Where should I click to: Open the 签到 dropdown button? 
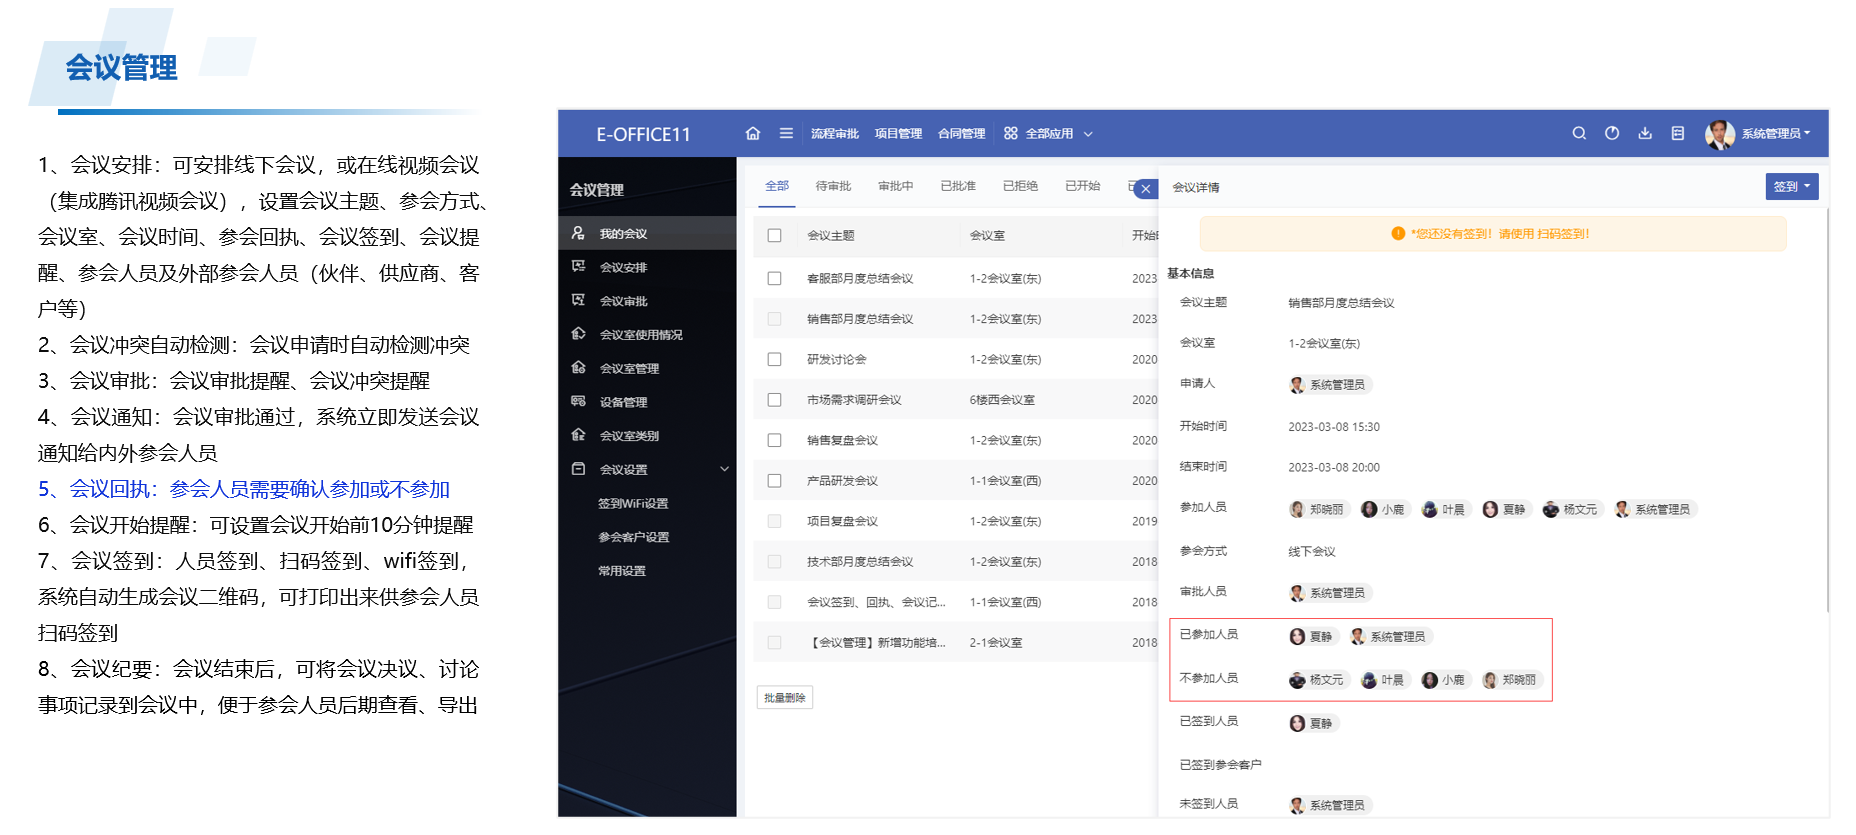(x=1792, y=186)
